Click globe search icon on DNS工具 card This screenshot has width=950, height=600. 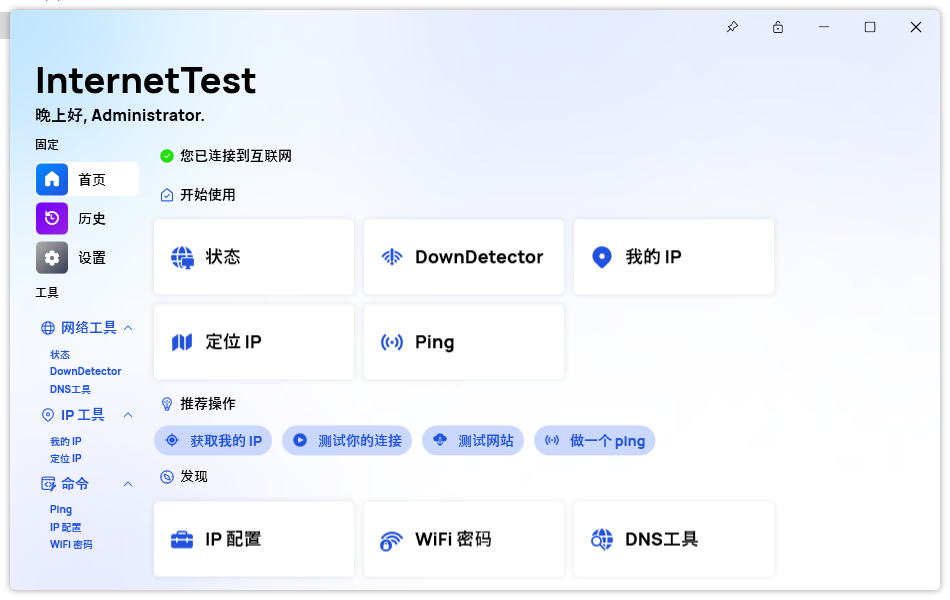pyautogui.click(x=602, y=539)
